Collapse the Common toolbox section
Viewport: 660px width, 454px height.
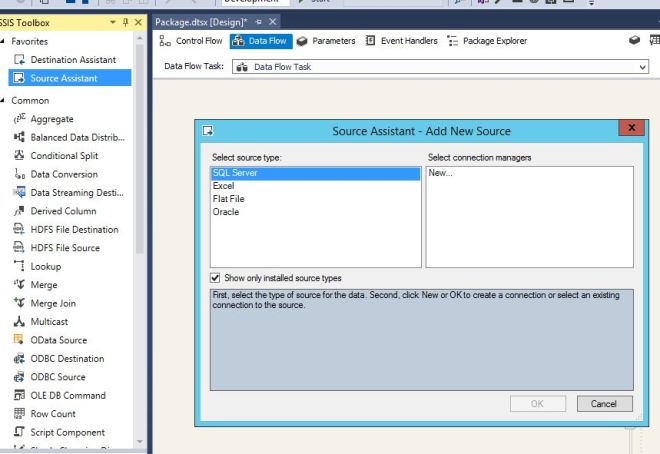point(5,101)
